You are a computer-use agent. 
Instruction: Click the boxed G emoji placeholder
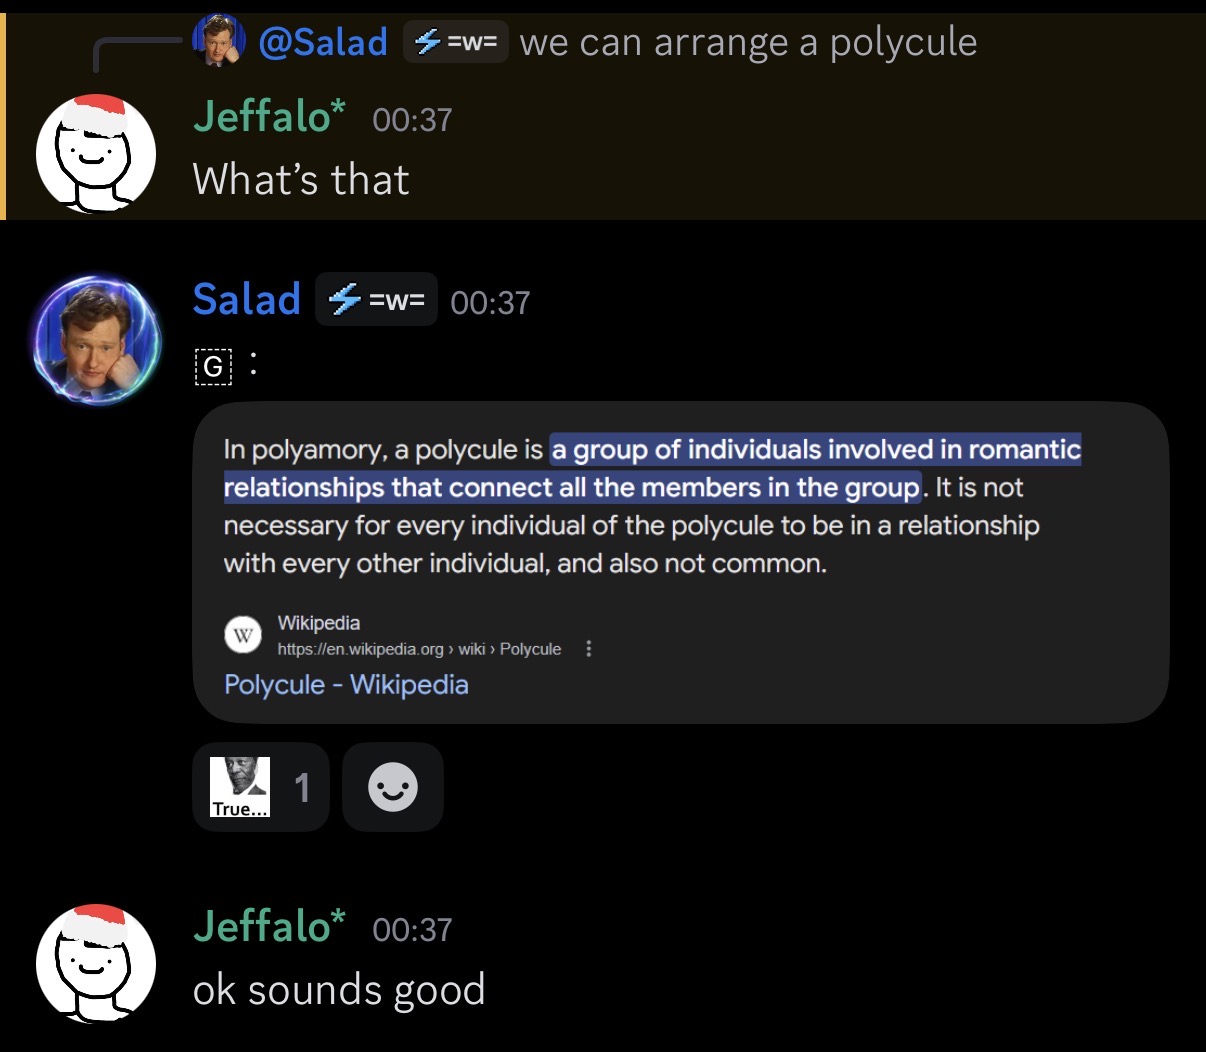click(213, 367)
